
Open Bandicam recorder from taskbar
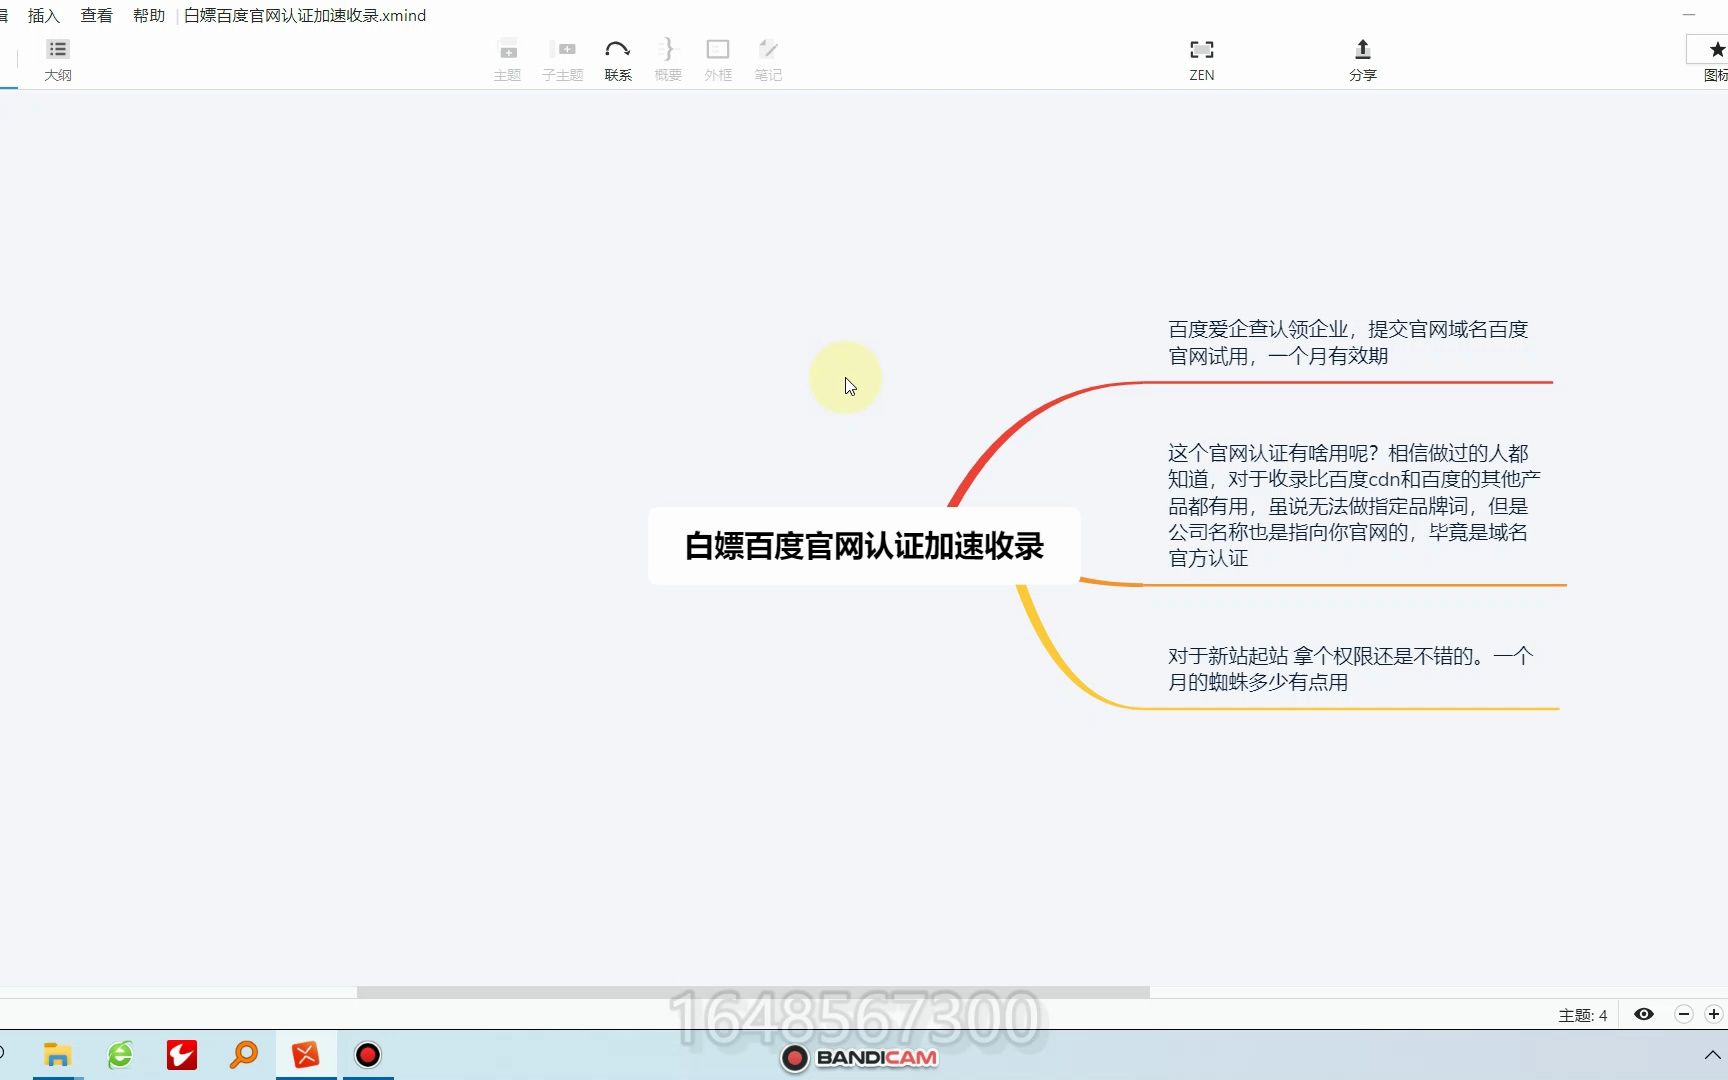[x=368, y=1055]
